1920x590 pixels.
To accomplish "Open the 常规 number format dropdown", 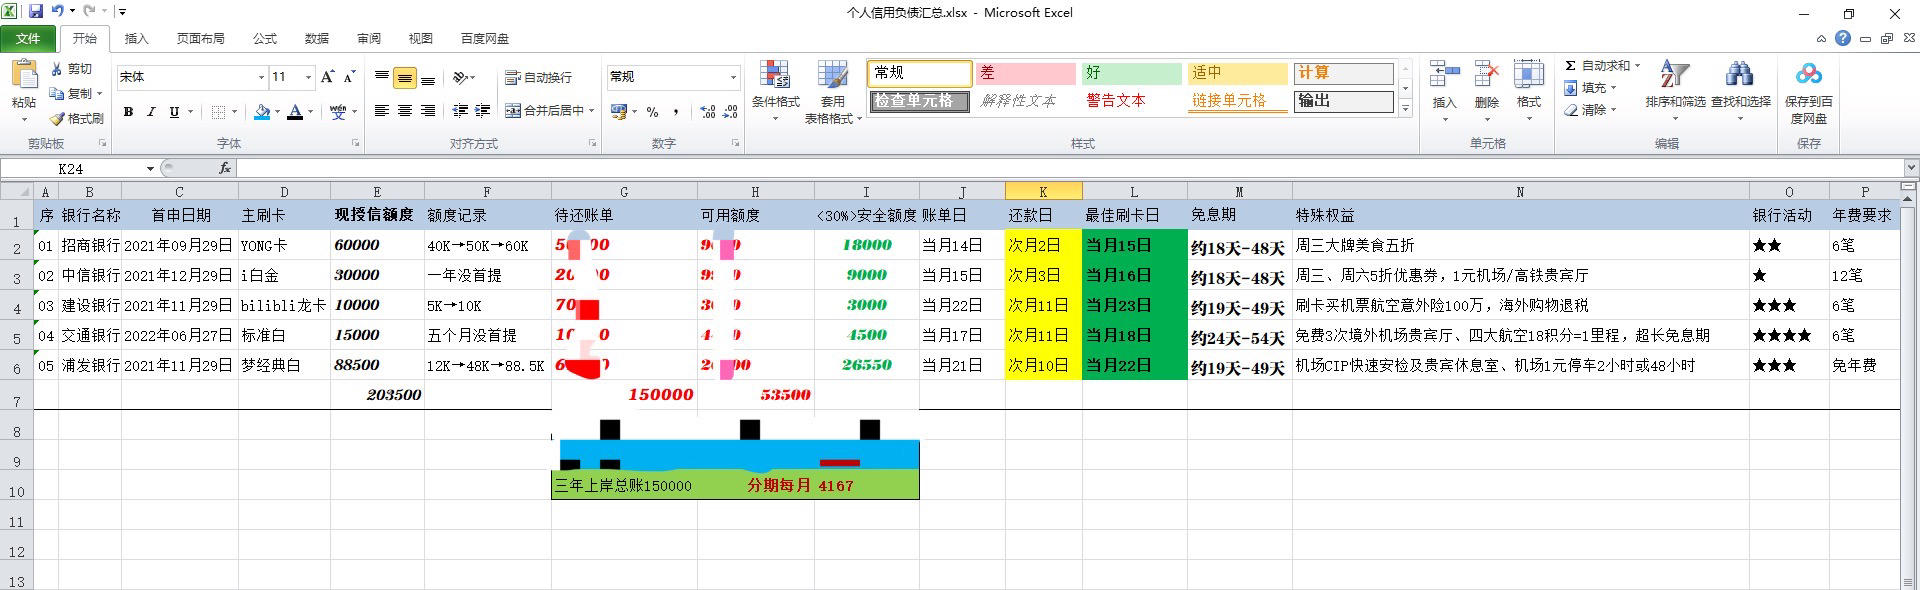I will click(x=733, y=77).
